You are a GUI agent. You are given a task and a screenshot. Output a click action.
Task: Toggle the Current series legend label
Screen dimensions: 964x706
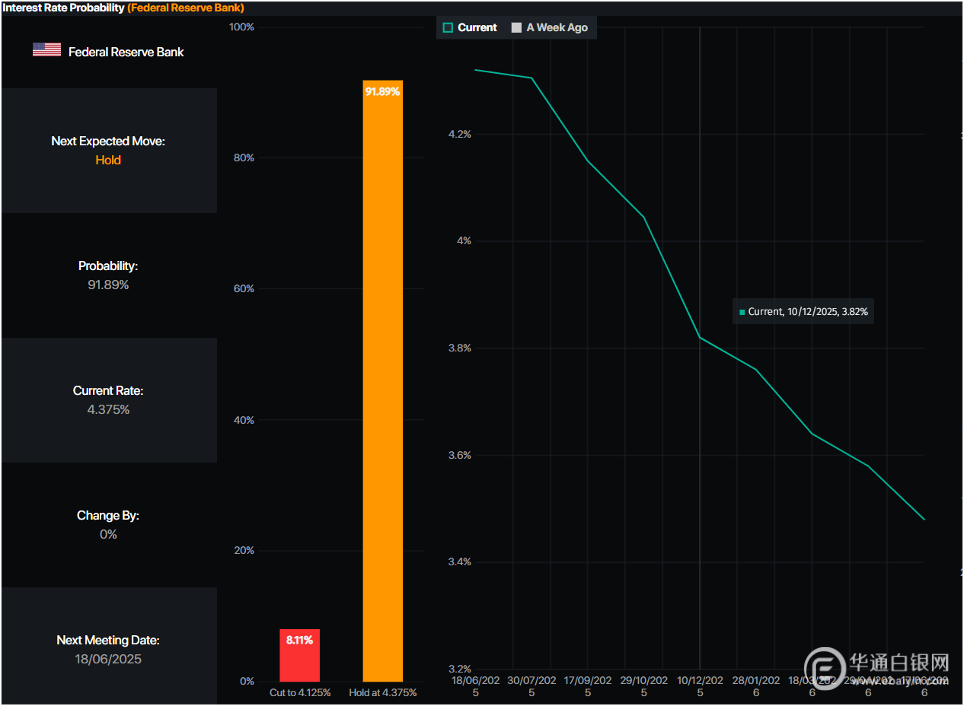pos(477,28)
